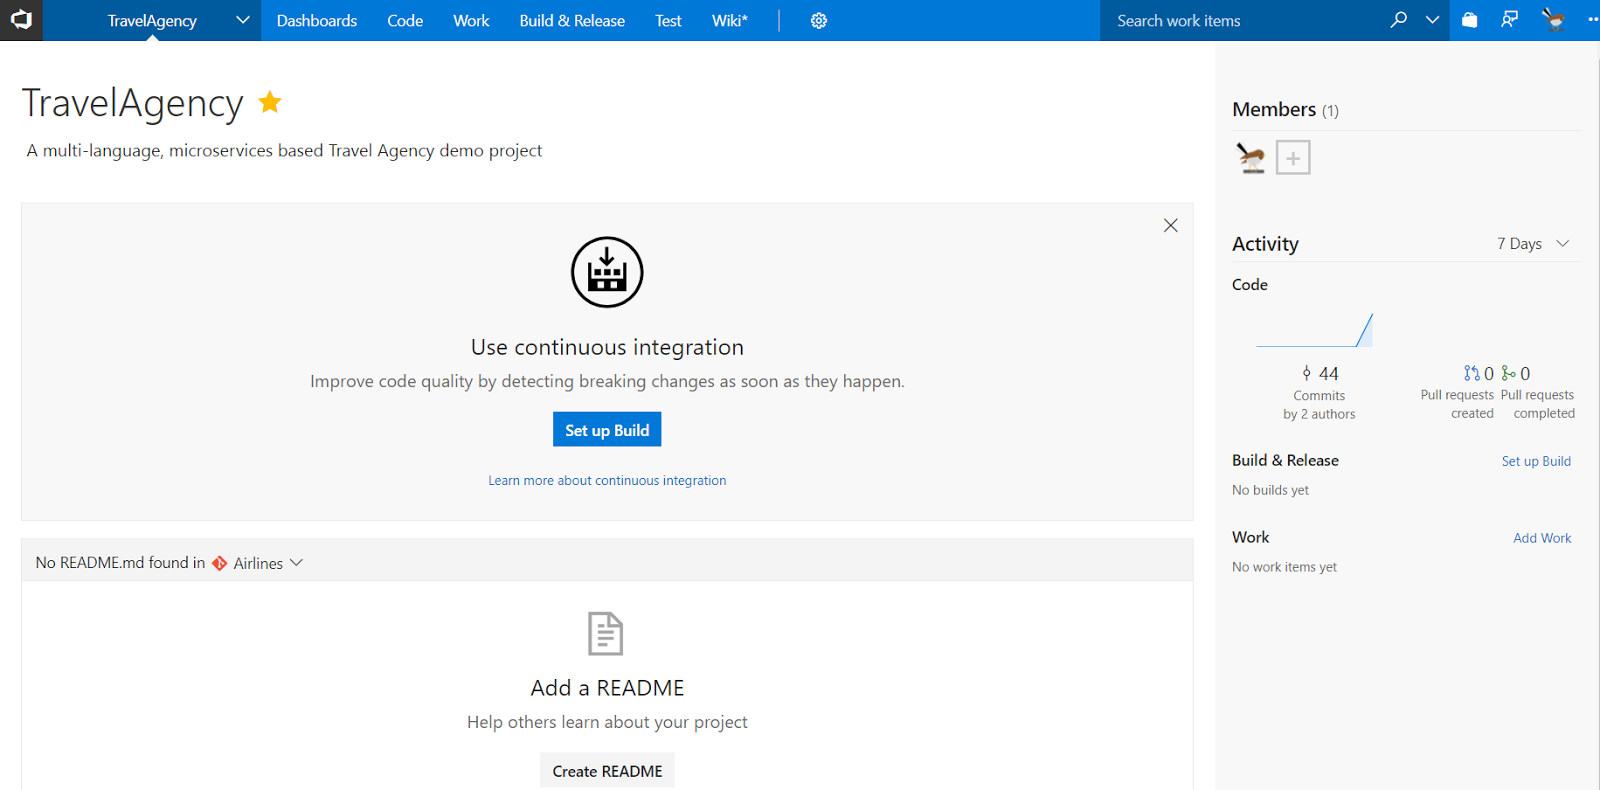The height and width of the screenshot is (790, 1600).
Task: Click the Create README button
Action: [607, 771]
